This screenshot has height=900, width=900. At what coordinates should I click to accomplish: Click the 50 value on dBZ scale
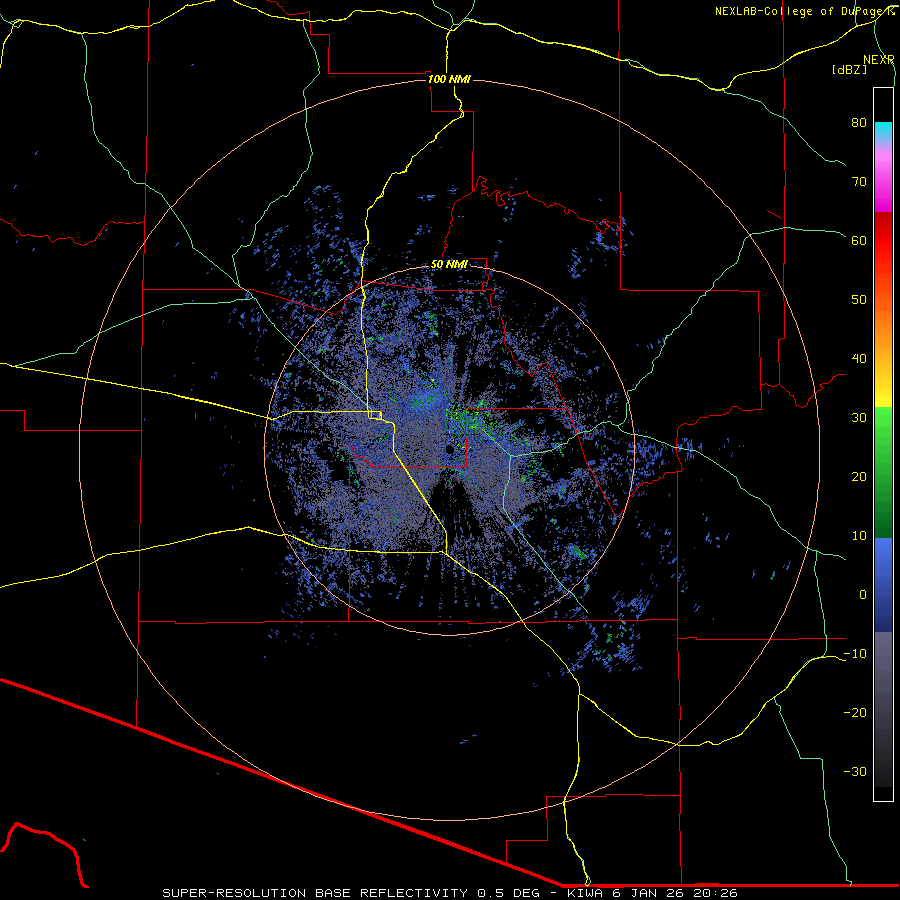pos(859,300)
